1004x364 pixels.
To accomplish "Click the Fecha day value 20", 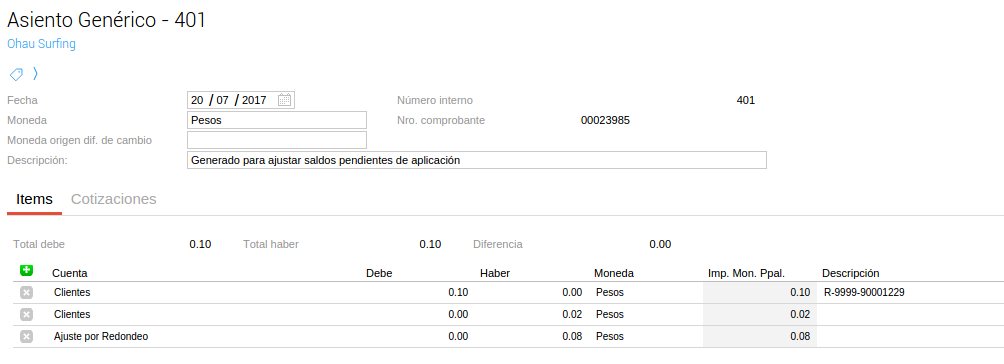I will (197, 100).
